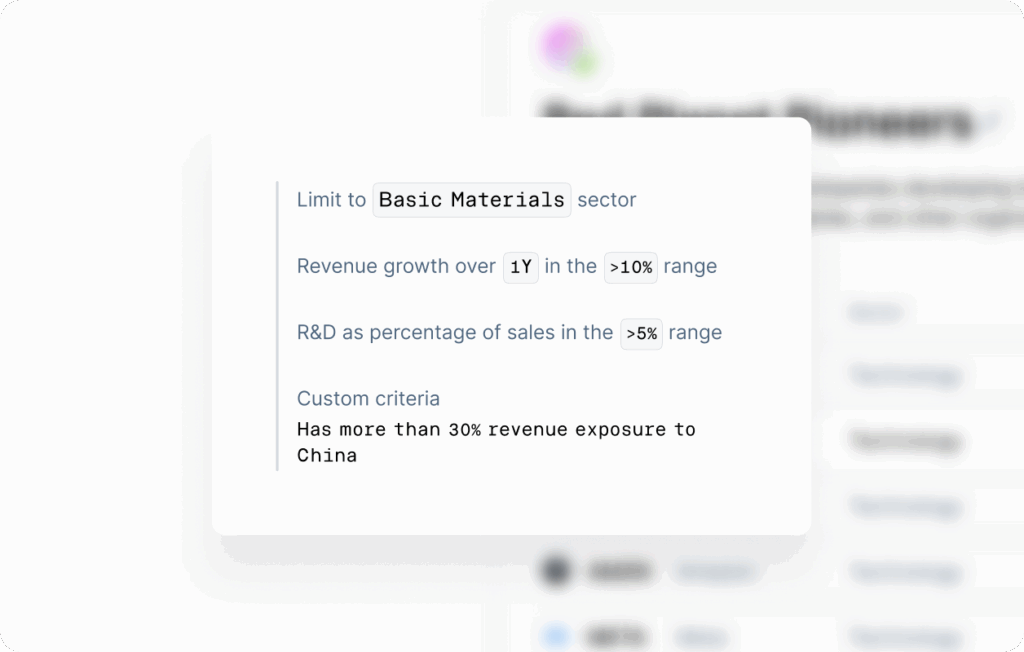Change the 1Y revenue growth period
Image resolution: width=1024 pixels, height=652 pixels.
pyautogui.click(x=520, y=267)
